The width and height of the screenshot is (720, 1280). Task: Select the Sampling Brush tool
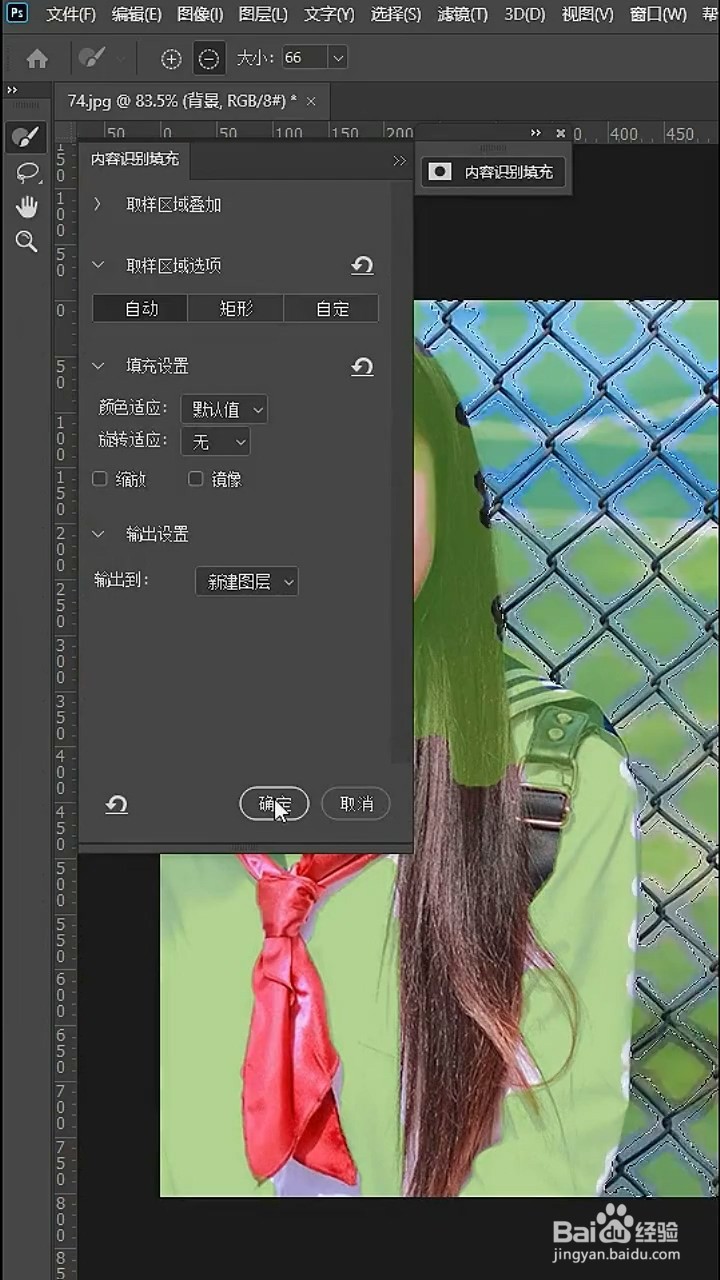pyautogui.click(x=27, y=137)
